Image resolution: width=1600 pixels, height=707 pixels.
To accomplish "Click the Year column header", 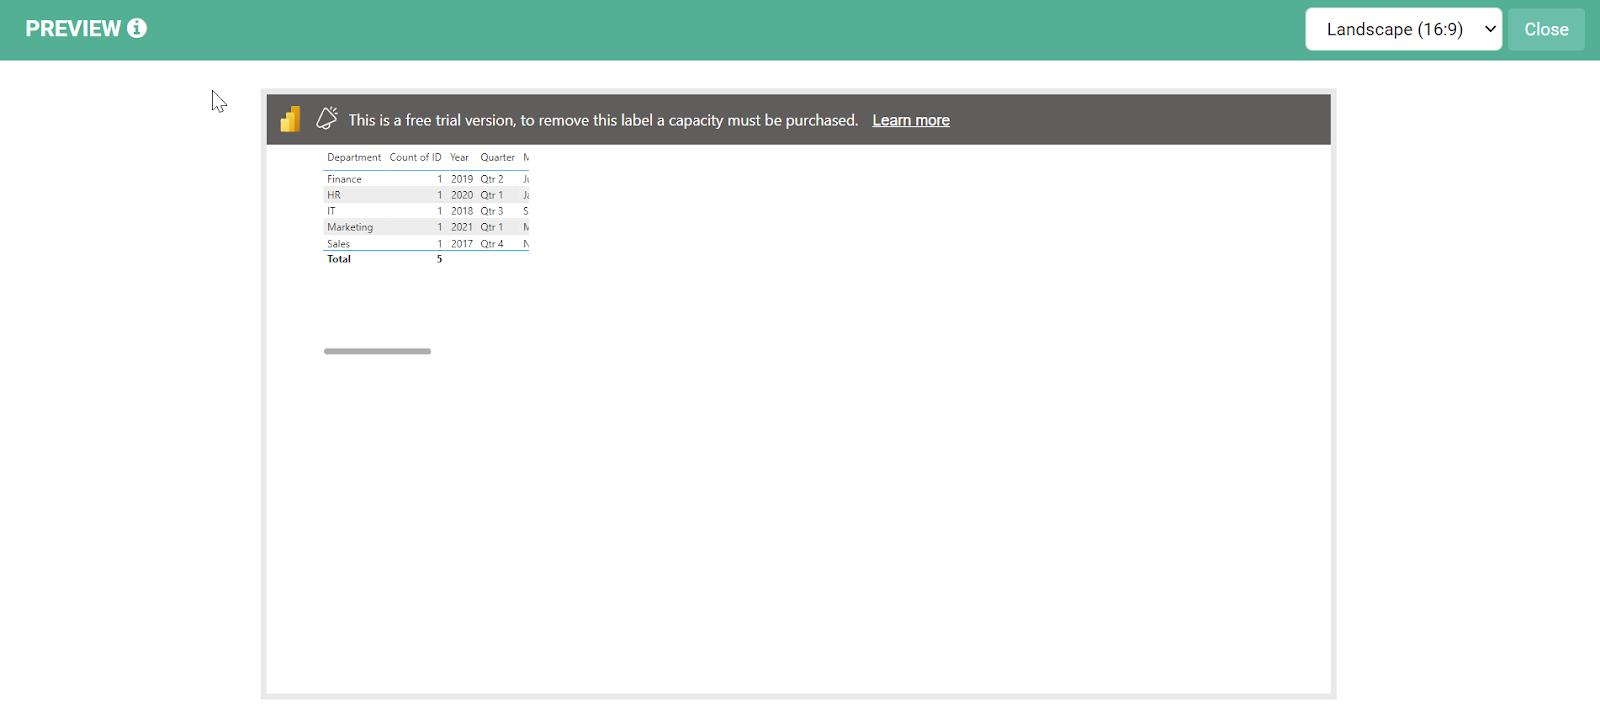I will pos(459,158).
